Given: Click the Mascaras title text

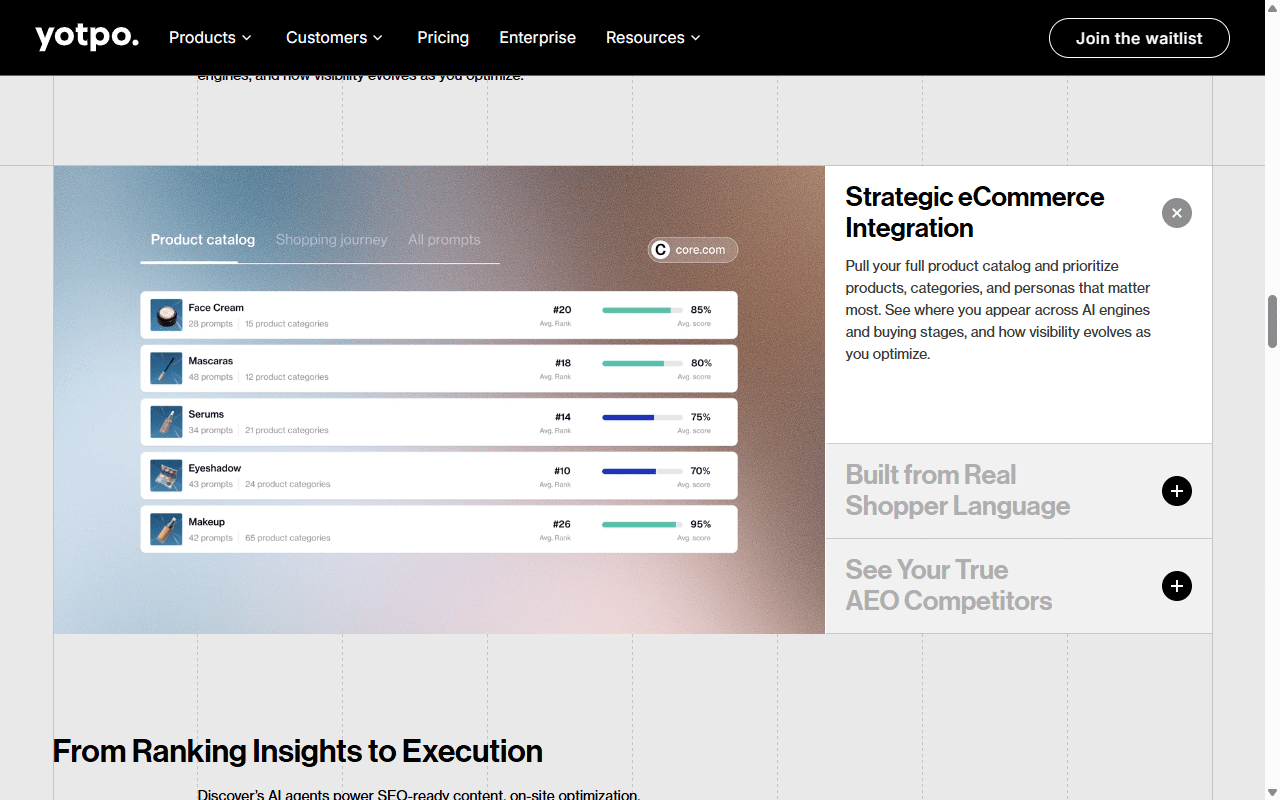Looking at the screenshot, I should click(211, 361).
